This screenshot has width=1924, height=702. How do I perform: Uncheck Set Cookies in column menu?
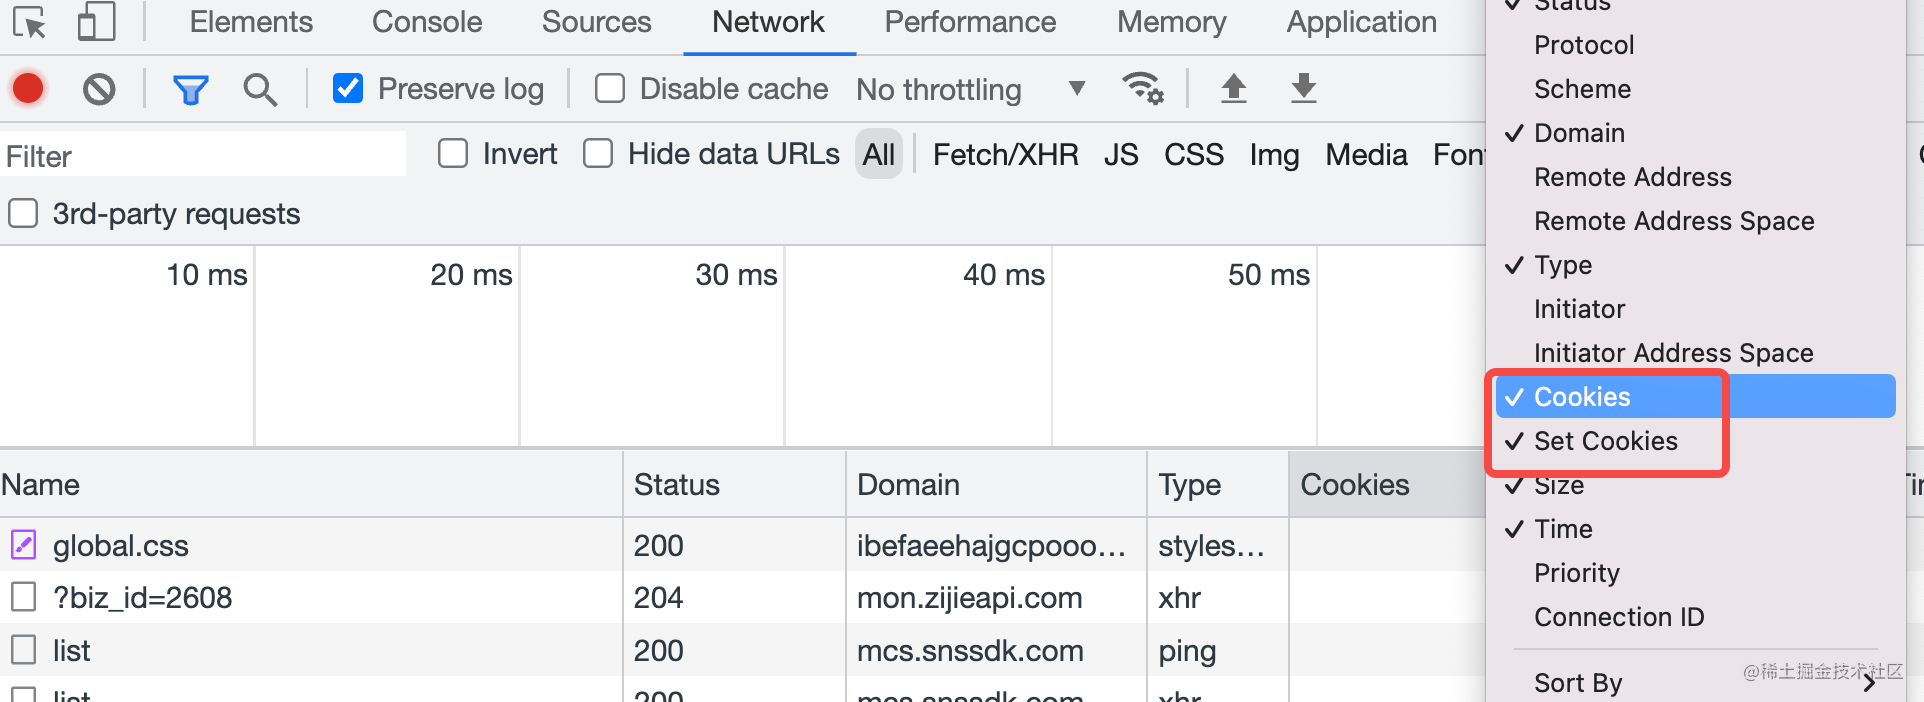tap(1605, 441)
